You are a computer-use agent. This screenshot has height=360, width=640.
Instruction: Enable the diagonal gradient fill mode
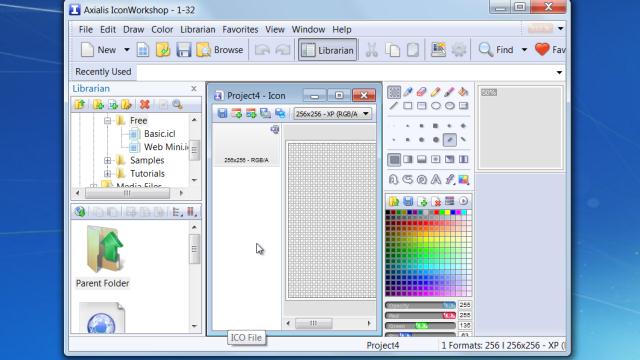point(449,160)
